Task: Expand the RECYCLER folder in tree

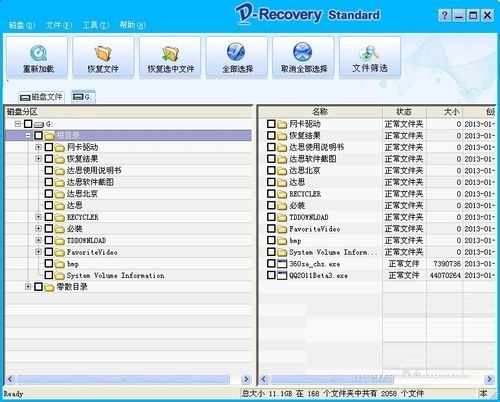Action: click(38, 217)
